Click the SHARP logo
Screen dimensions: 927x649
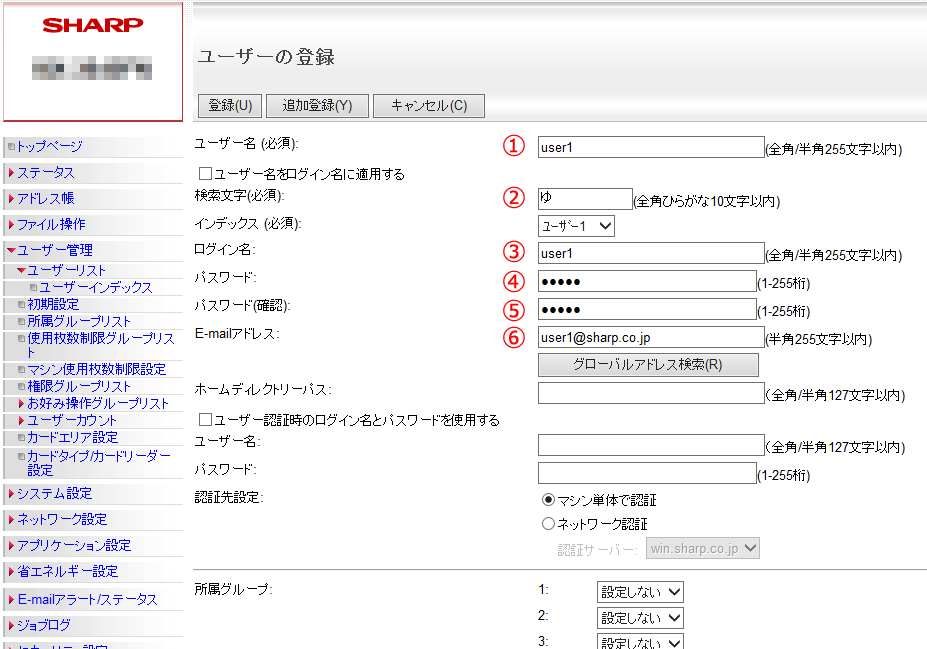tap(93, 25)
